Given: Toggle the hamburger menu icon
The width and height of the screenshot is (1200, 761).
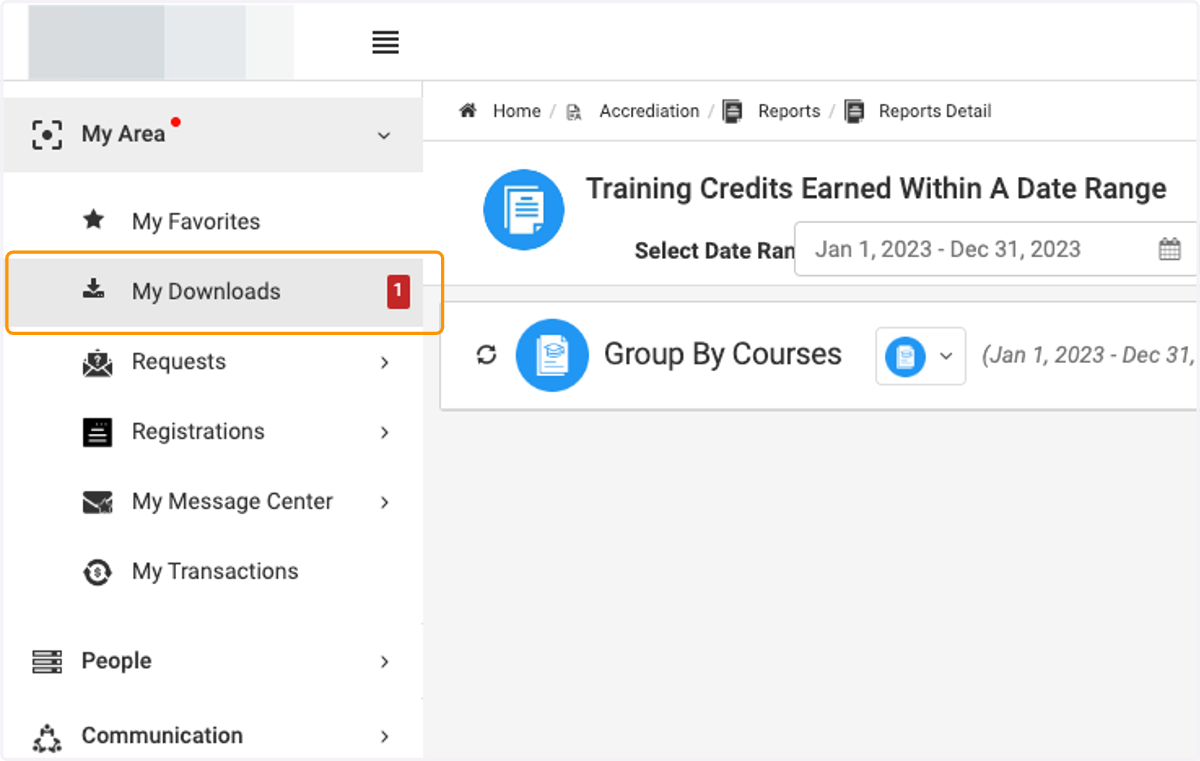Looking at the screenshot, I should [x=385, y=43].
